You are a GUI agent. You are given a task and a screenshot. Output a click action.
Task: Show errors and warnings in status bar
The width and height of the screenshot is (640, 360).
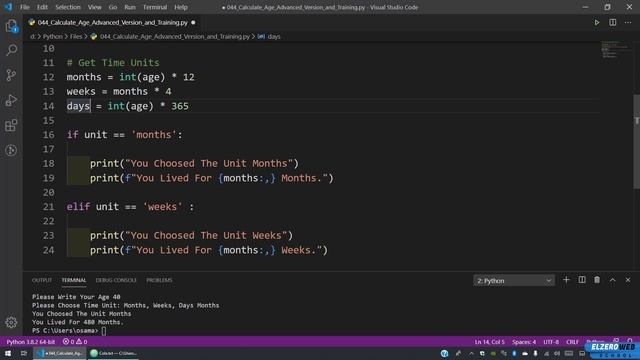pyautogui.click(x=75, y=342)
